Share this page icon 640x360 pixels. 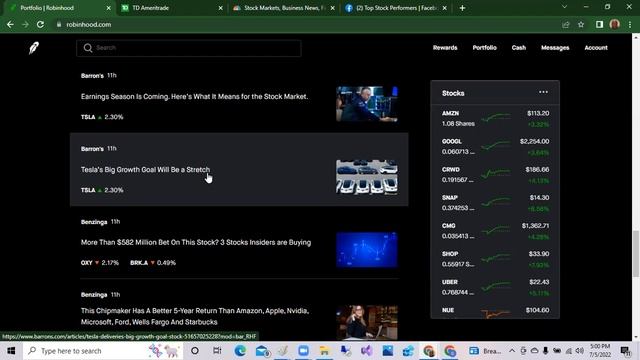coord(566,24)
